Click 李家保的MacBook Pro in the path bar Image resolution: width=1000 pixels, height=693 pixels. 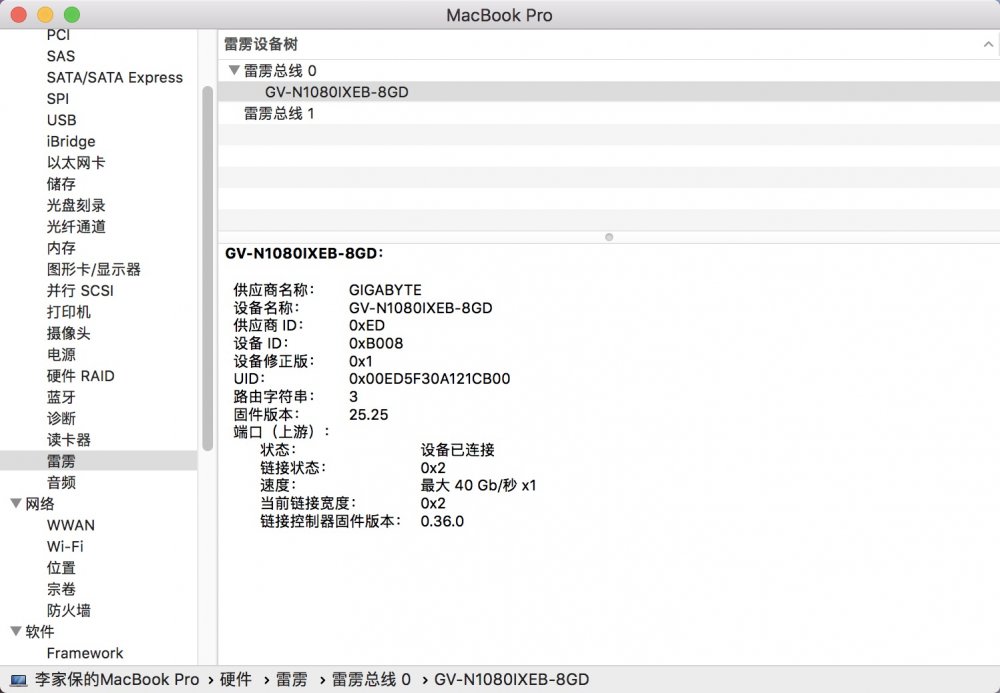click(x=117, y=680)
